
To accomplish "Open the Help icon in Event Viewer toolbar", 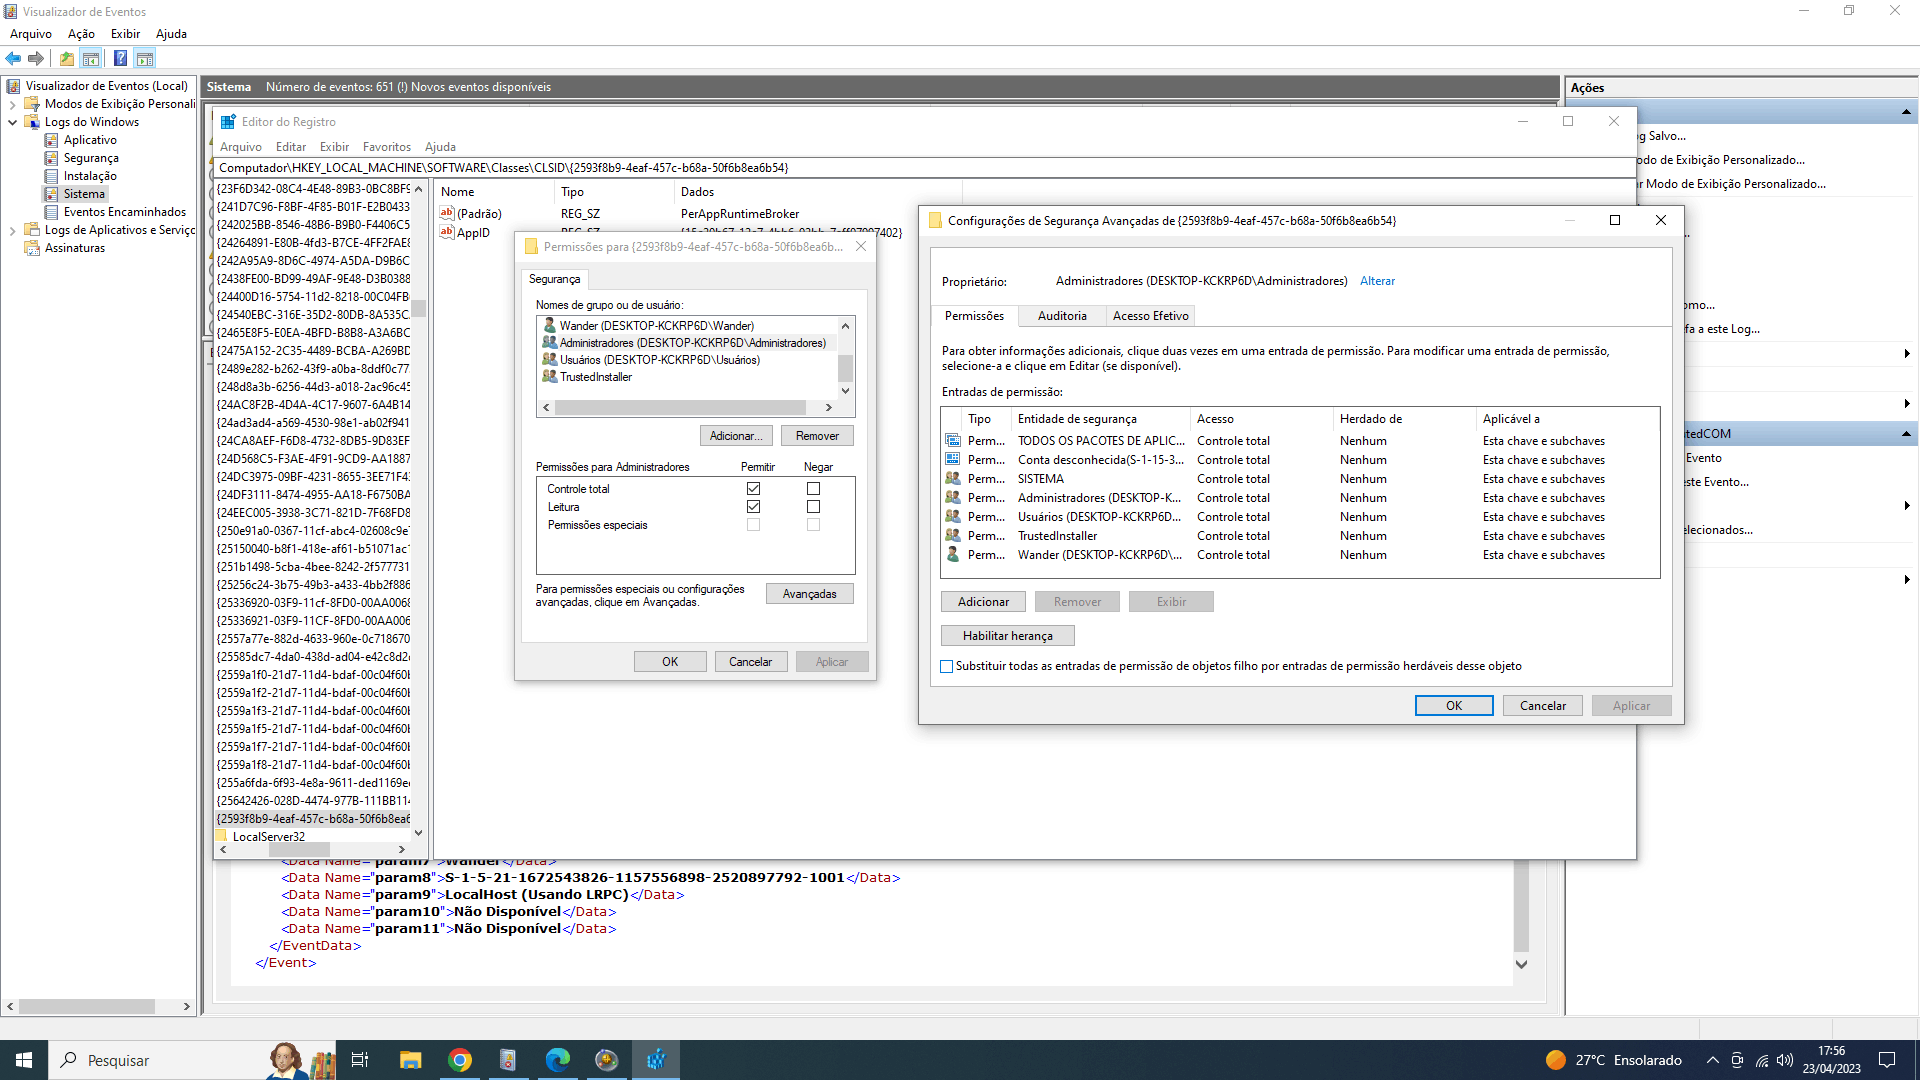I will pos(120,58).
